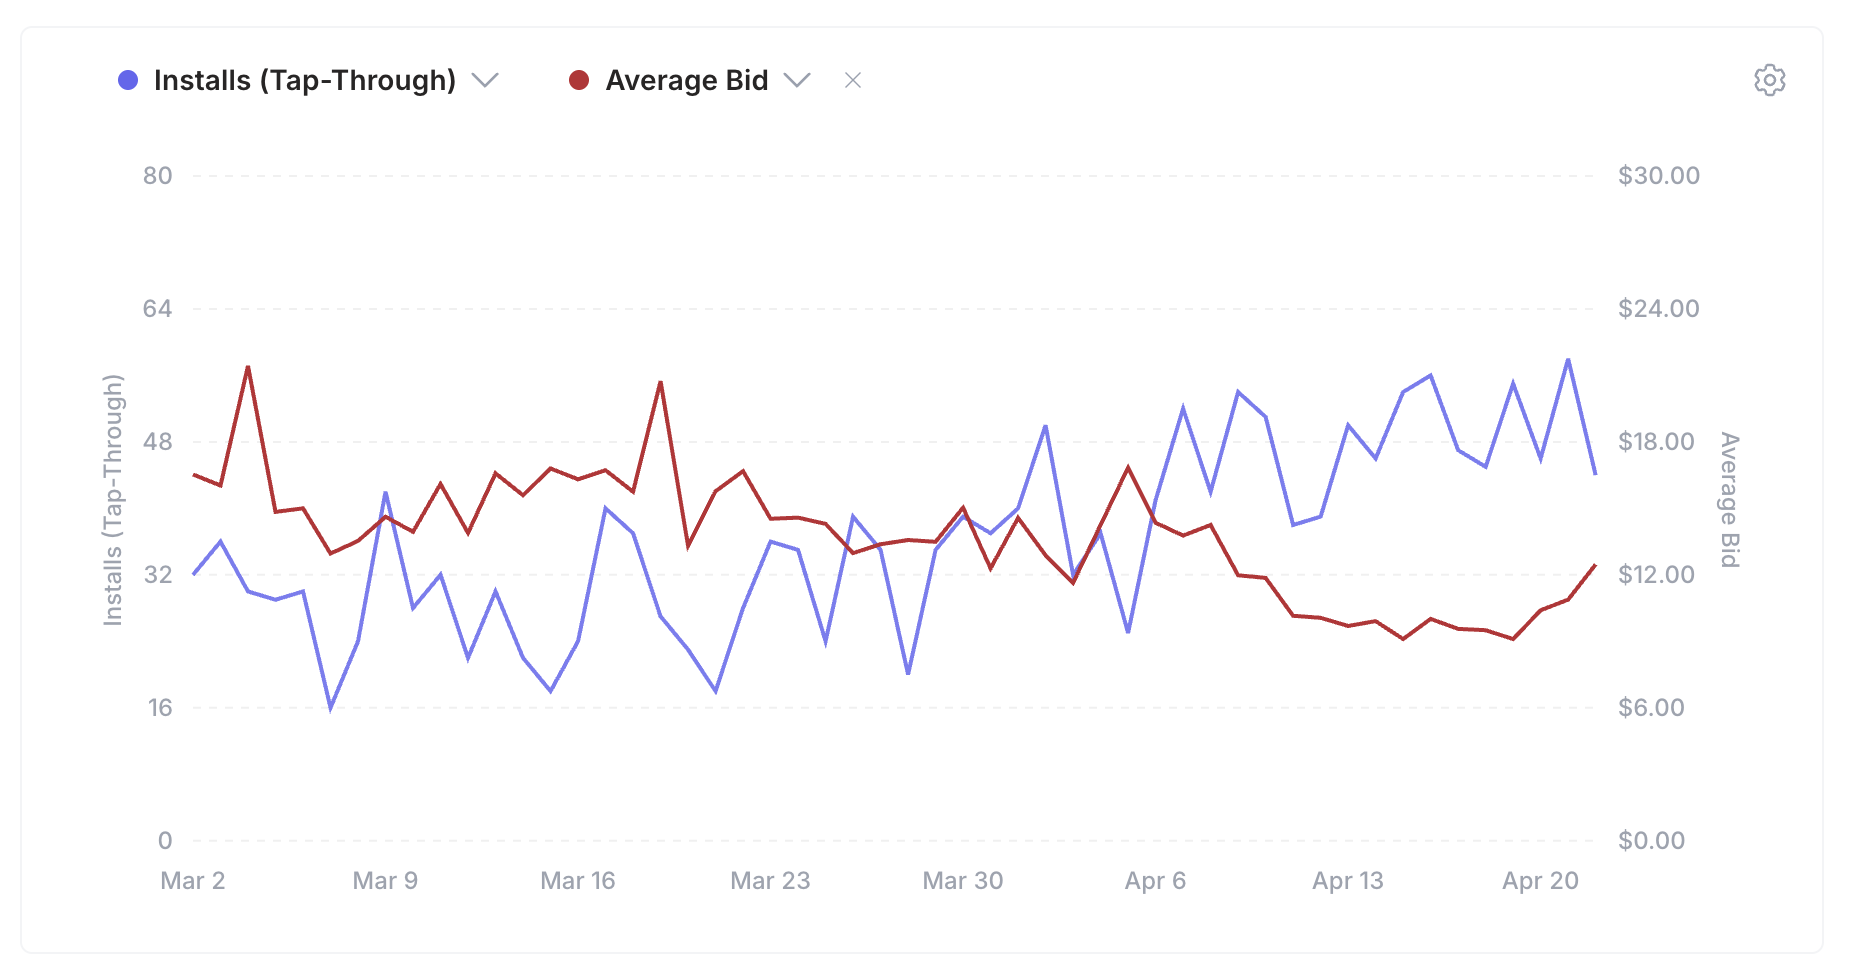This screenshot has width=1856, height=976.
Task: Click the red Average Bid legend dot
Action: (579, 79)
